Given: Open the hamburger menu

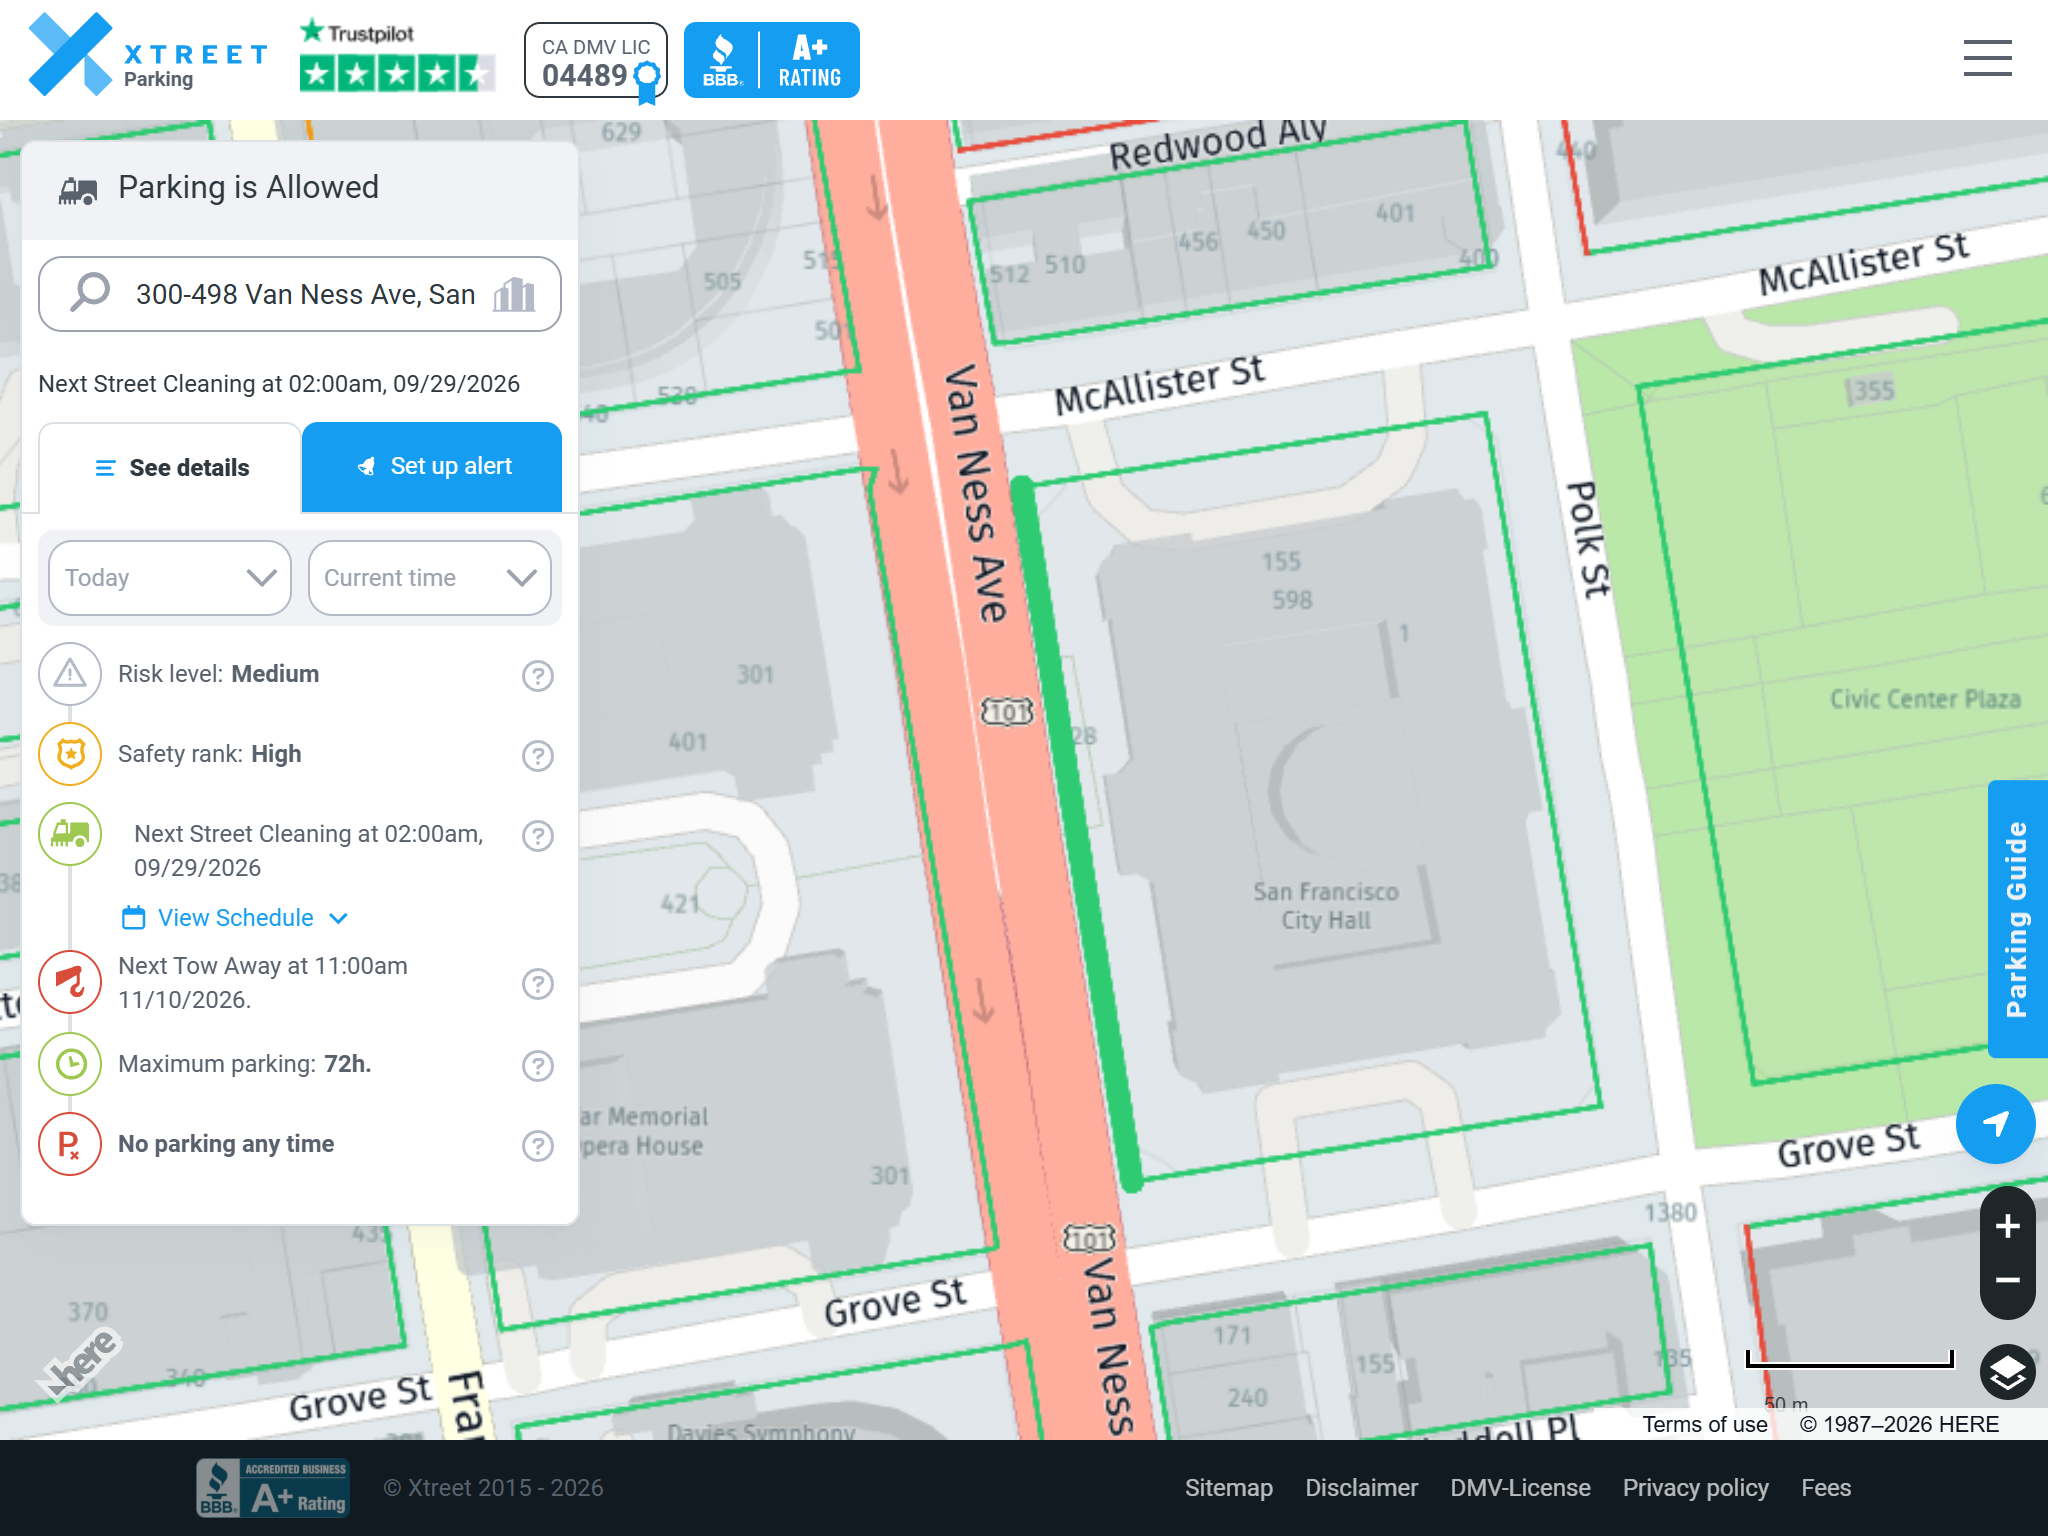Looking at the screenshot, I should pos(1987,58).
